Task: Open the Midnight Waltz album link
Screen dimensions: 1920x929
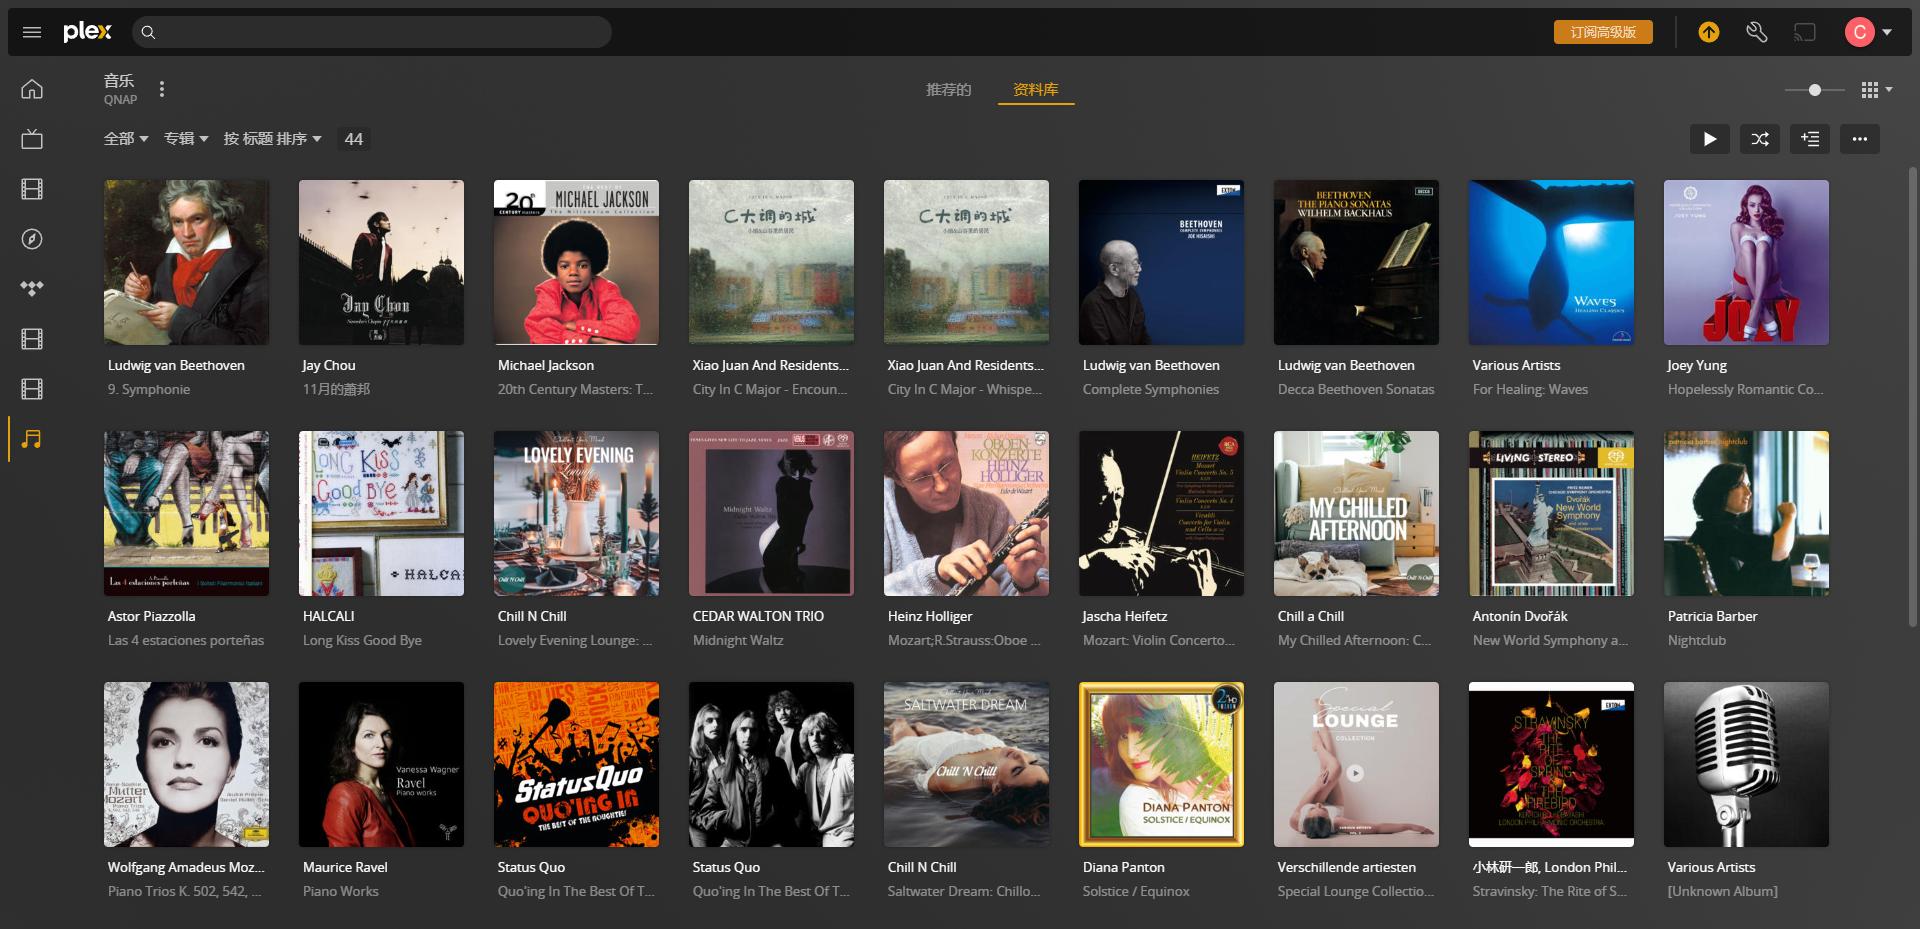Action: click(x=738, y=641)
